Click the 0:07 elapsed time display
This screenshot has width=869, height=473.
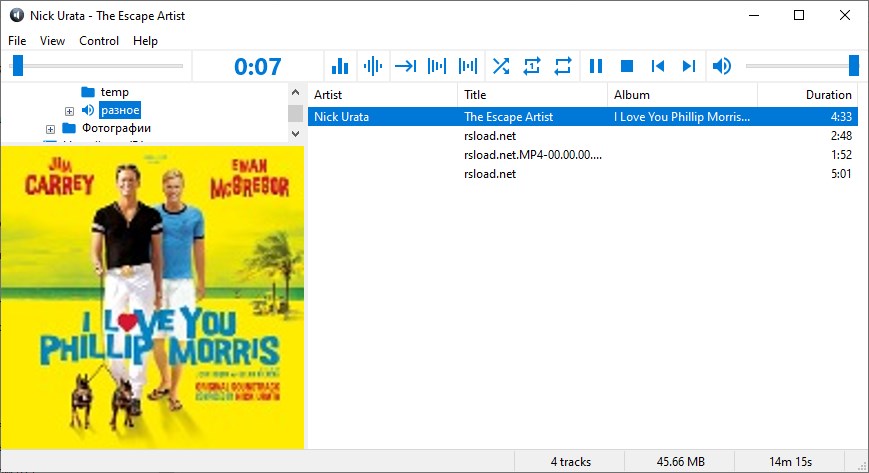258,67
